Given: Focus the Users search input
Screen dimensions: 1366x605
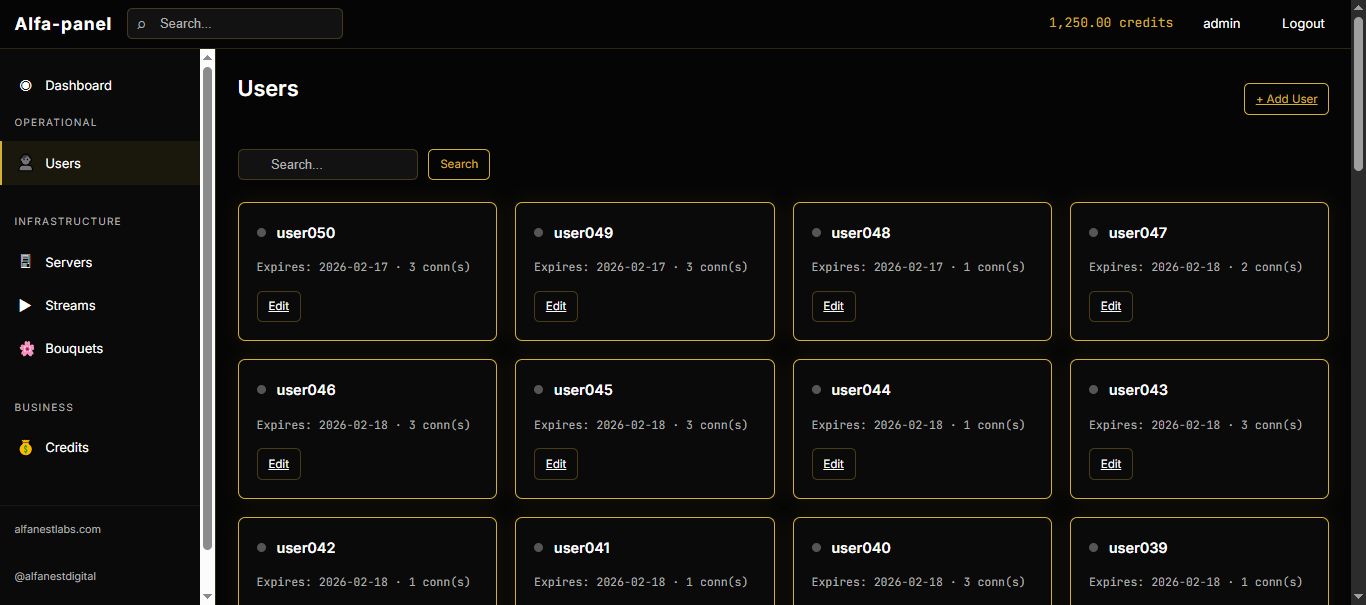Looking at the screenshot, I should (x=328, y=164).
